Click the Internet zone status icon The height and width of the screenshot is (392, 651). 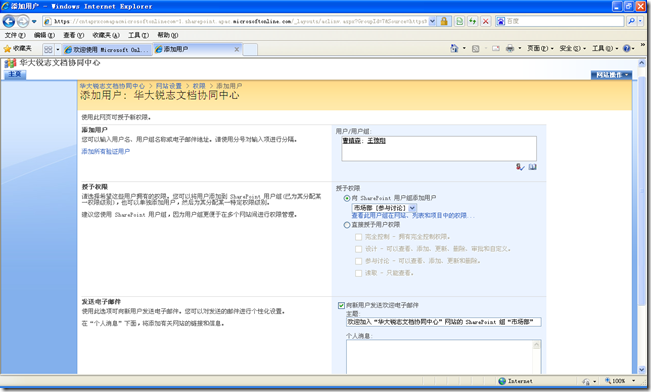(502, 381)
